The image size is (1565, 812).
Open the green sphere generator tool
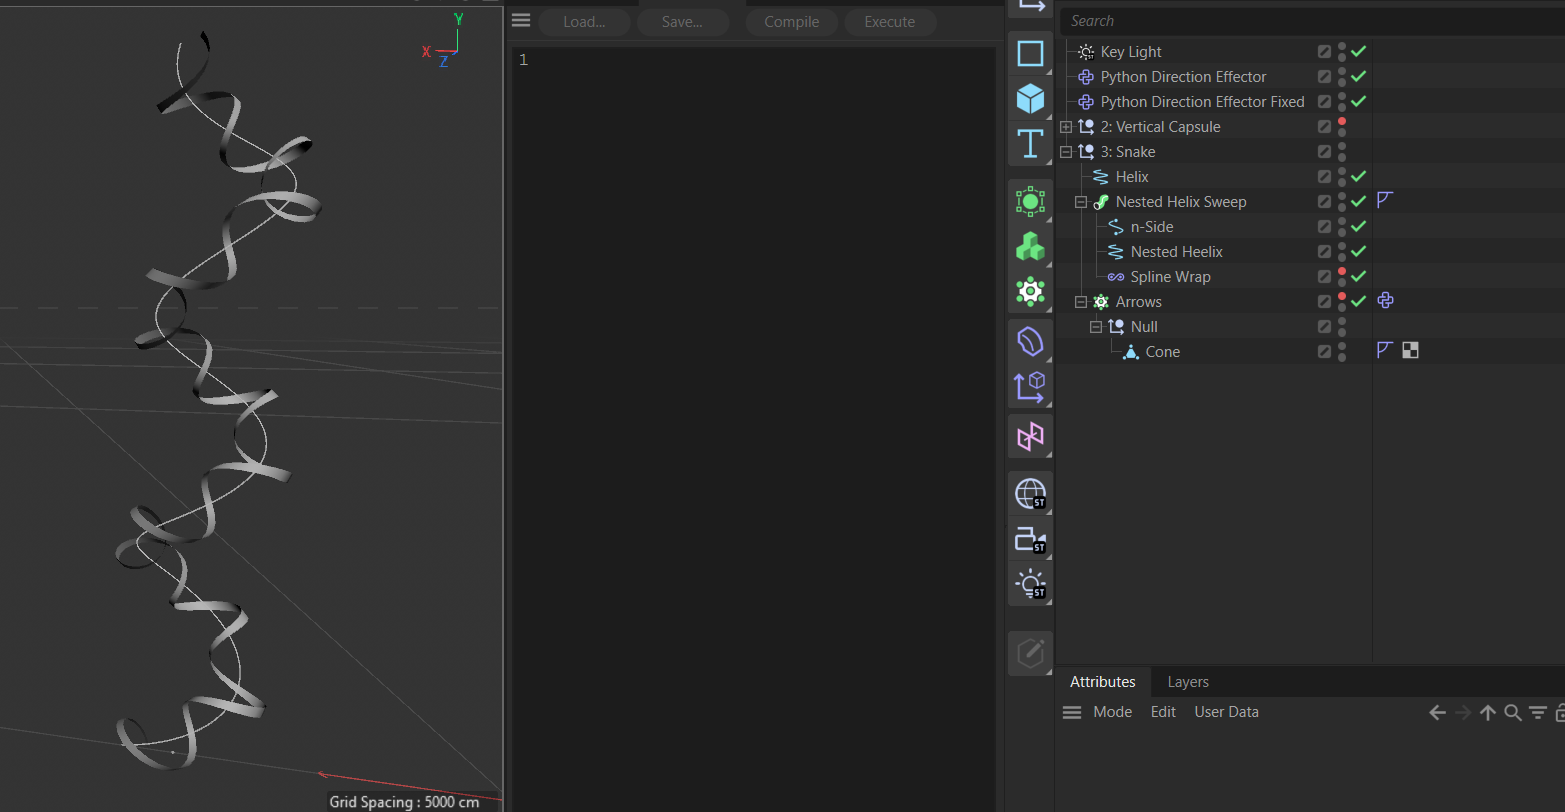(x=1030, y=201)
